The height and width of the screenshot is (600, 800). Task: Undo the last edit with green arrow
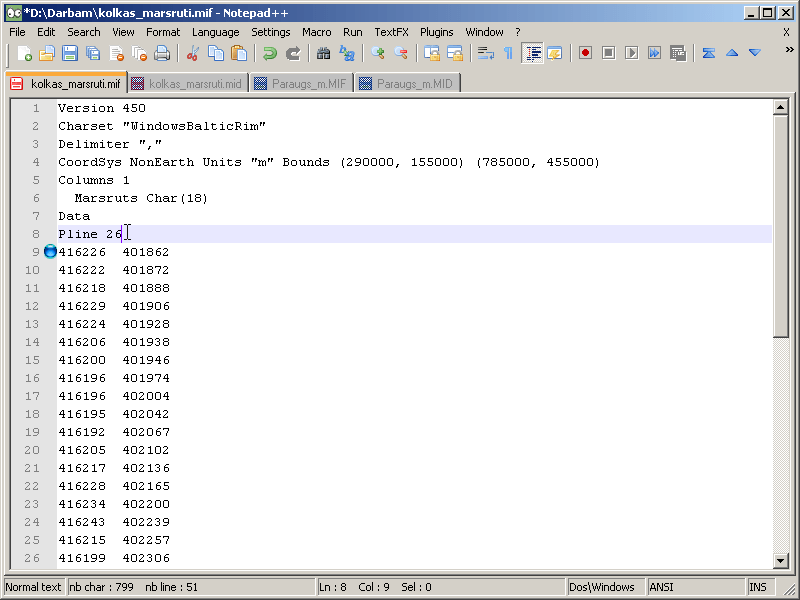coord(269,53)
